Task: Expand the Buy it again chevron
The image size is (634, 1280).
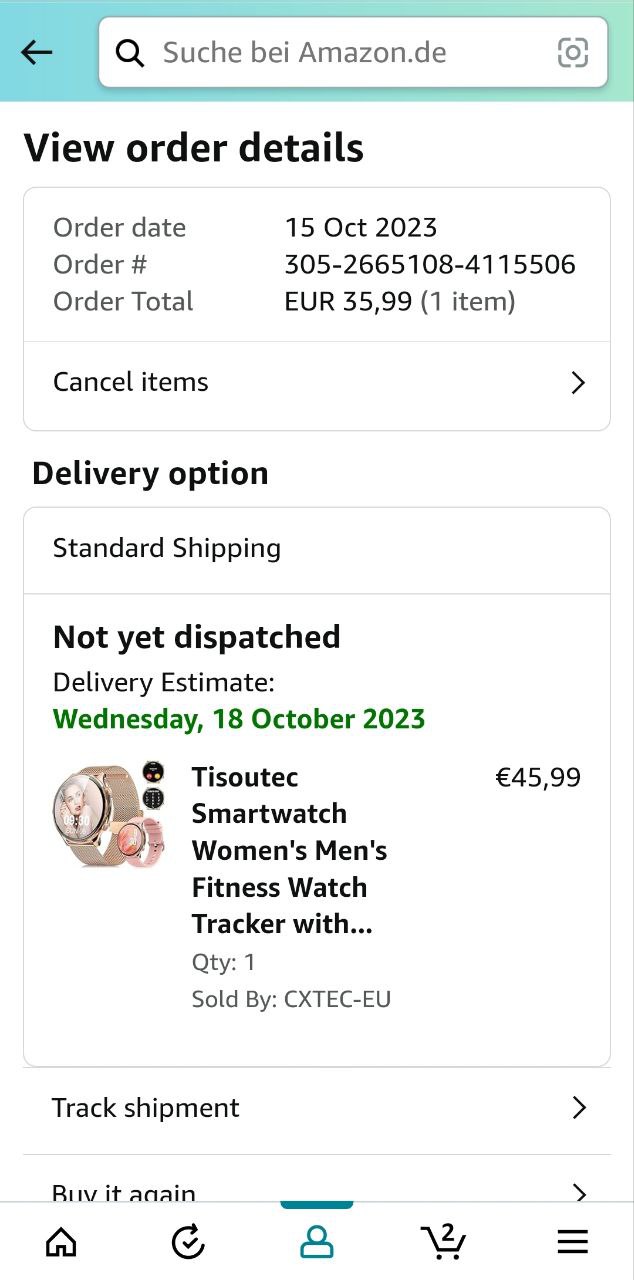Action: click(x=578, y=1191)
